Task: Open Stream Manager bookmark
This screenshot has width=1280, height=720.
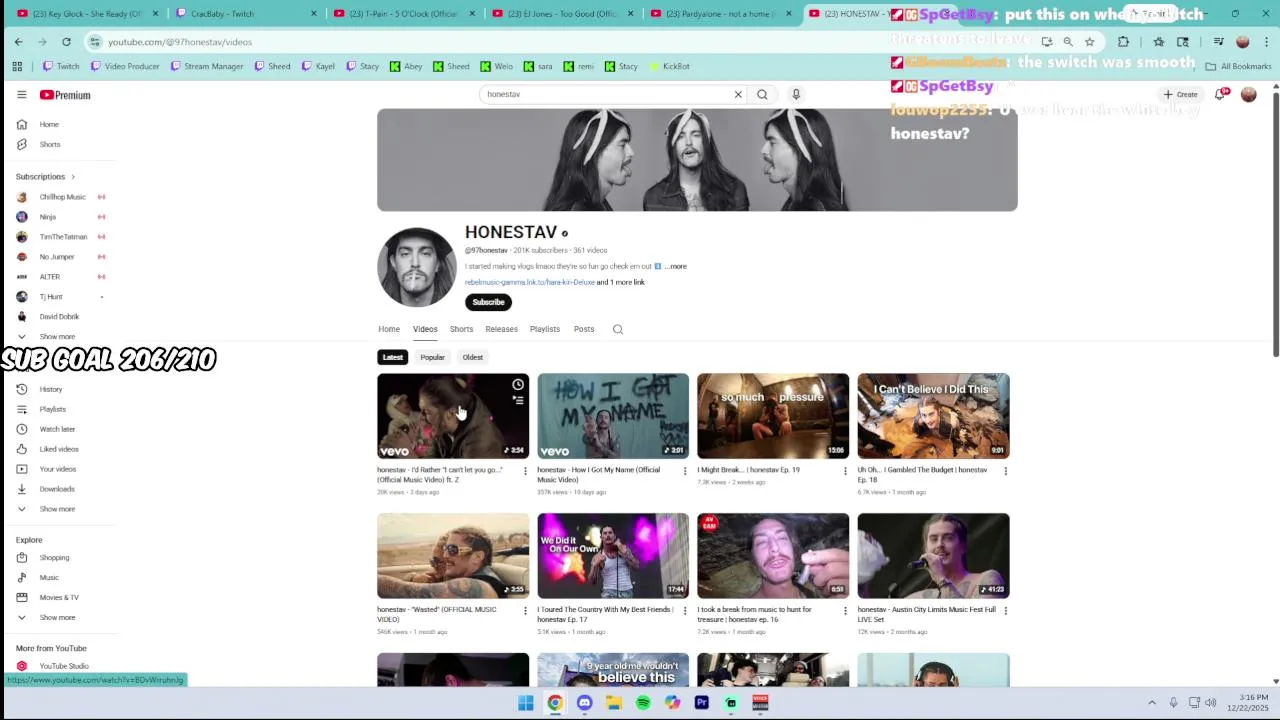Action: click(207, 66)
